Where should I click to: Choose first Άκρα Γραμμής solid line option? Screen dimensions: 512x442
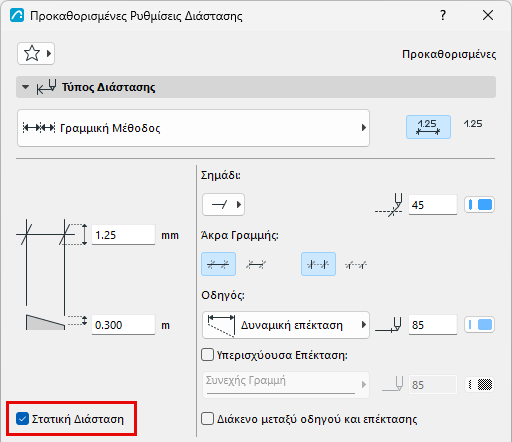point(218,264)
